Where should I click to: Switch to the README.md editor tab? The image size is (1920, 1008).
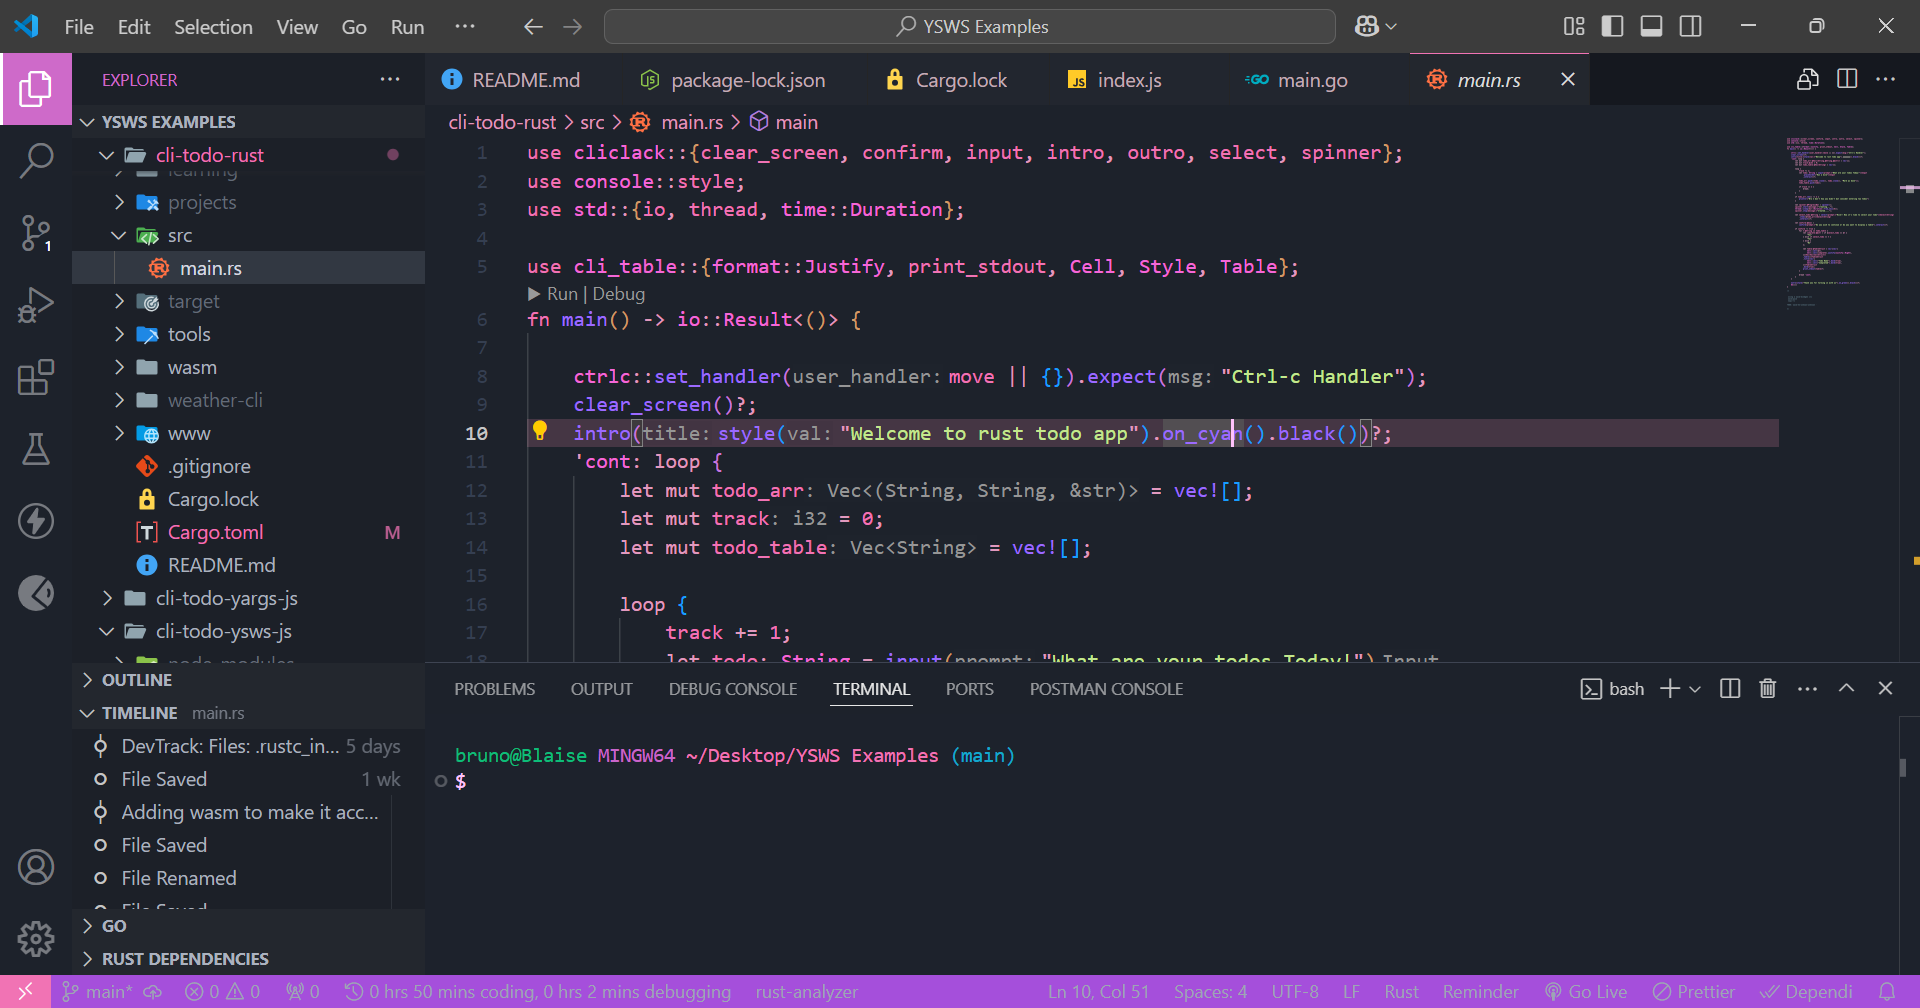click(x=510, y=80)
